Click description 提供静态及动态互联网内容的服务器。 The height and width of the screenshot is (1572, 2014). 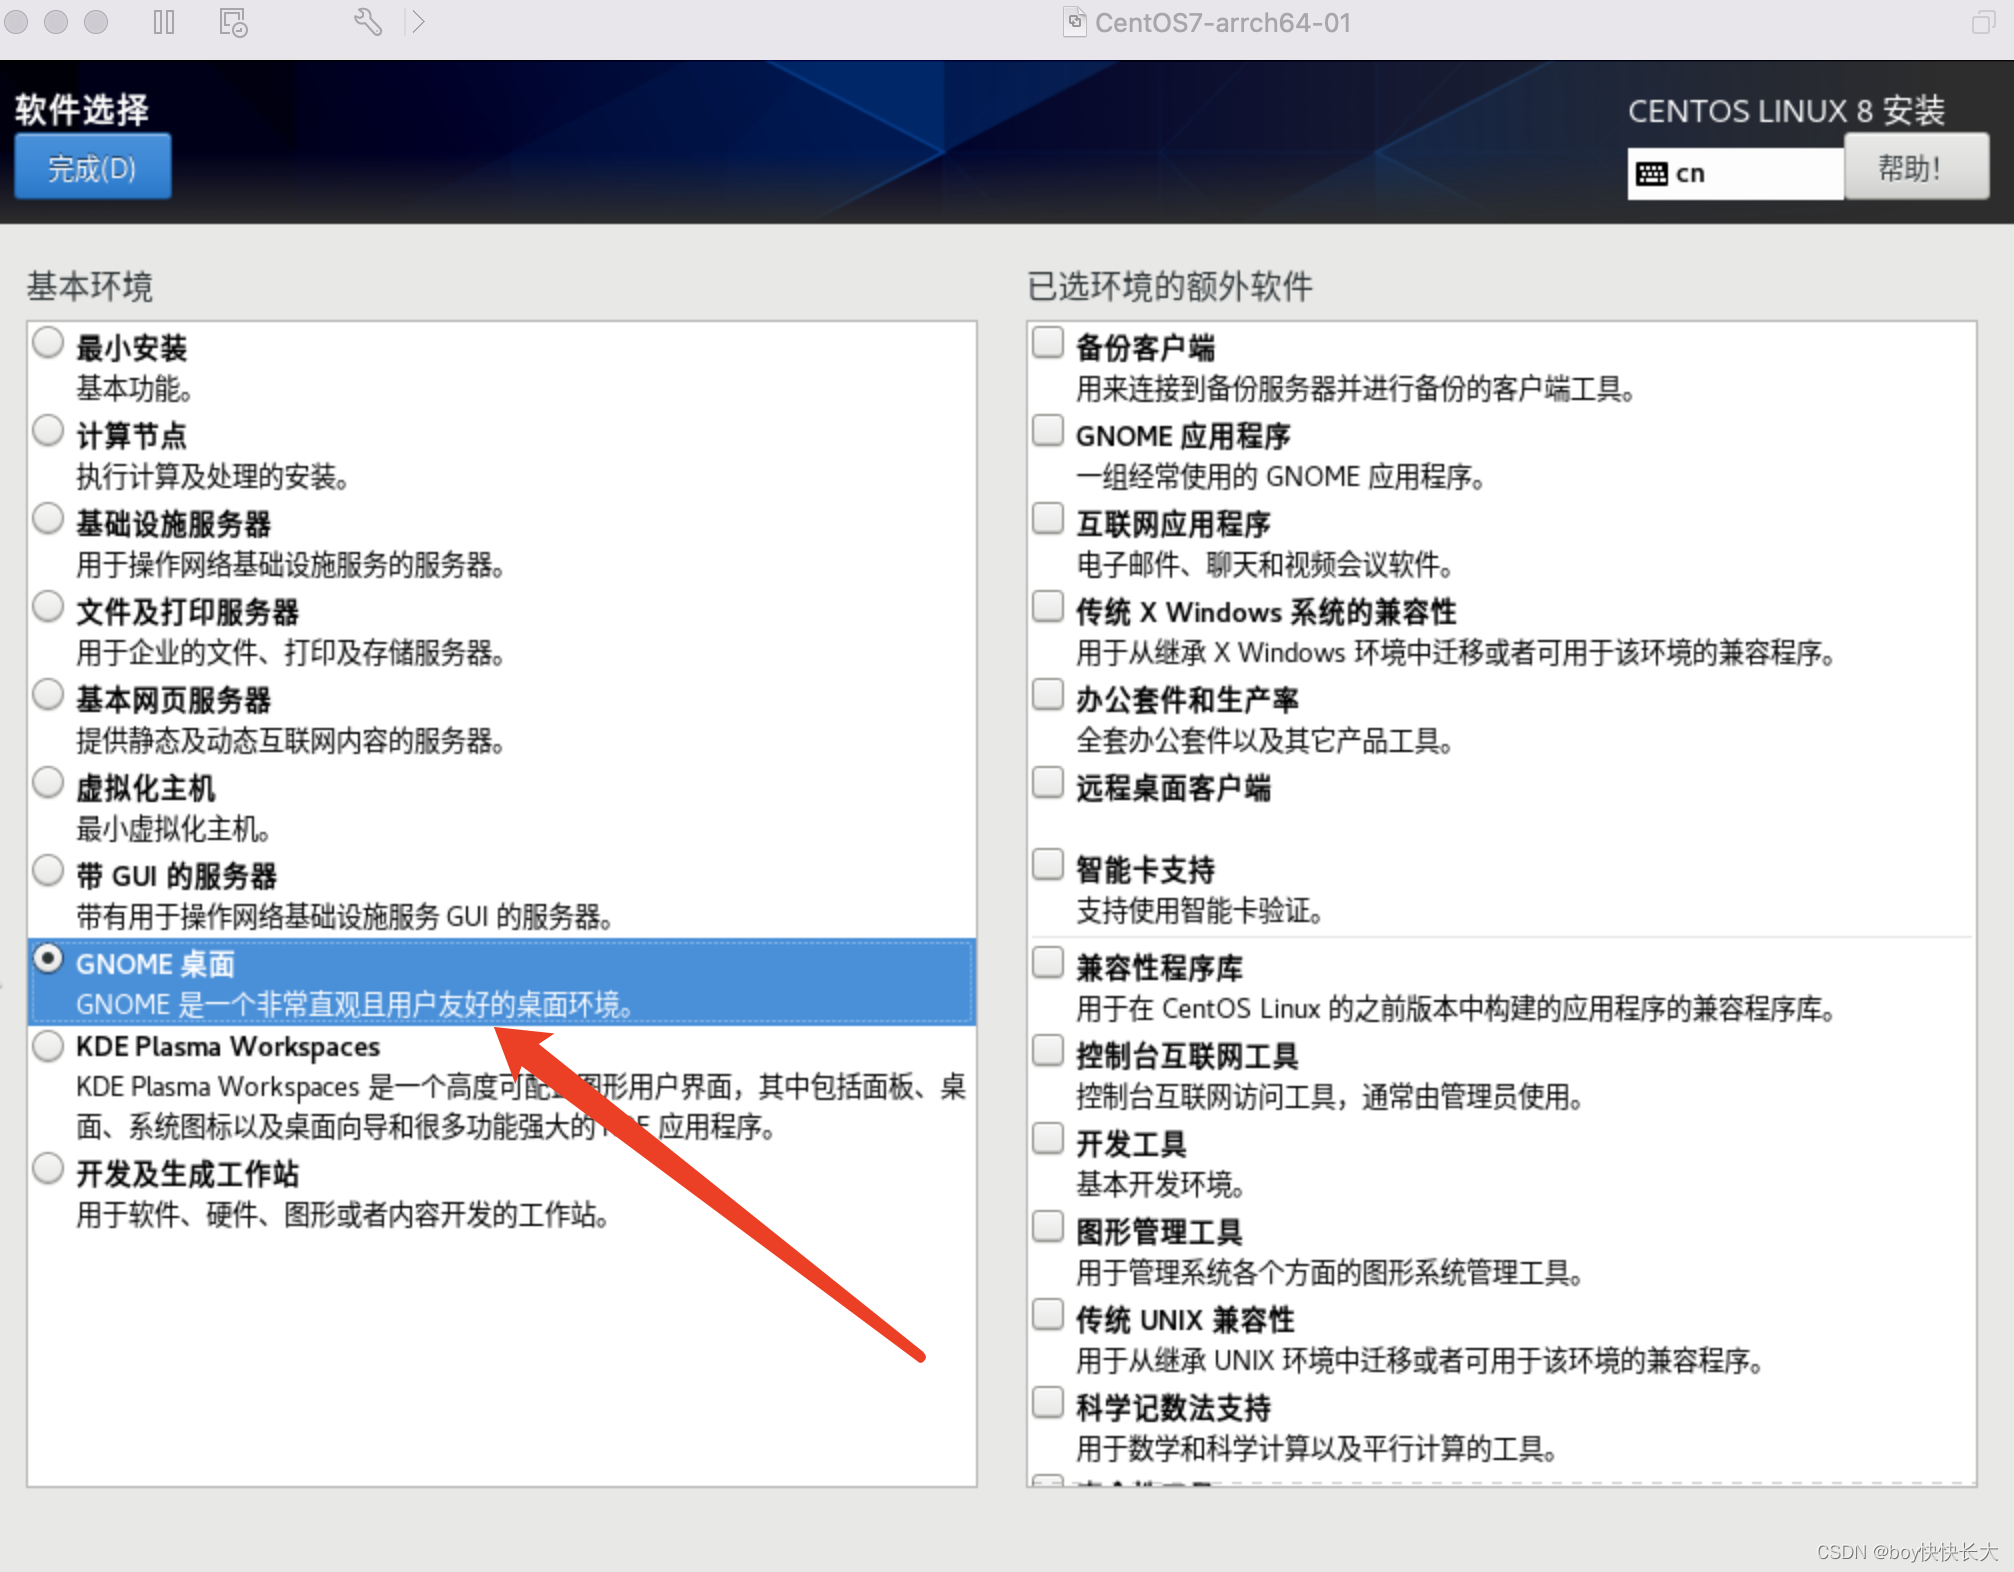[x=290, y=741]
